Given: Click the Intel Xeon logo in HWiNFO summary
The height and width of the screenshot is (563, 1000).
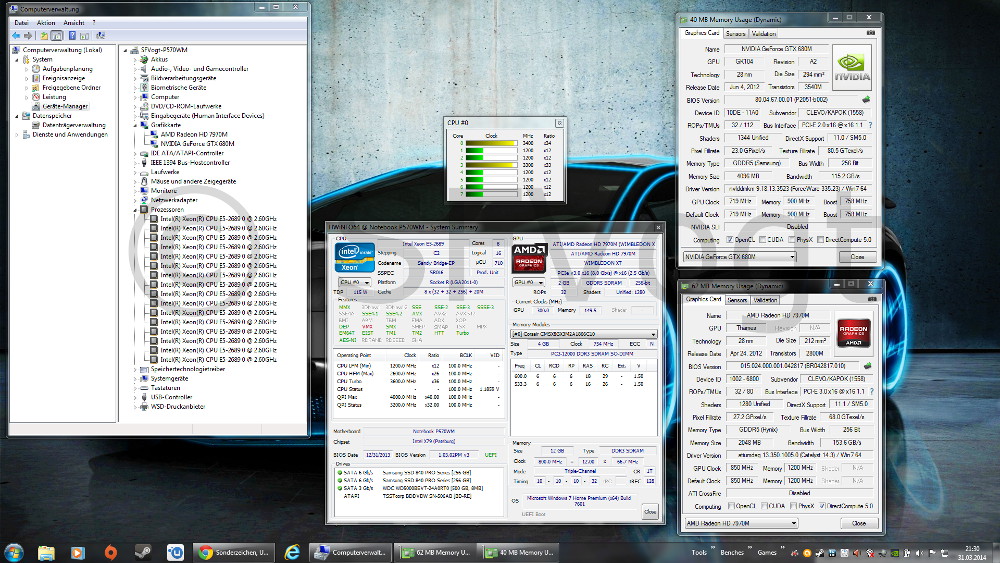Looking at the screenshot, I should 355,258.
